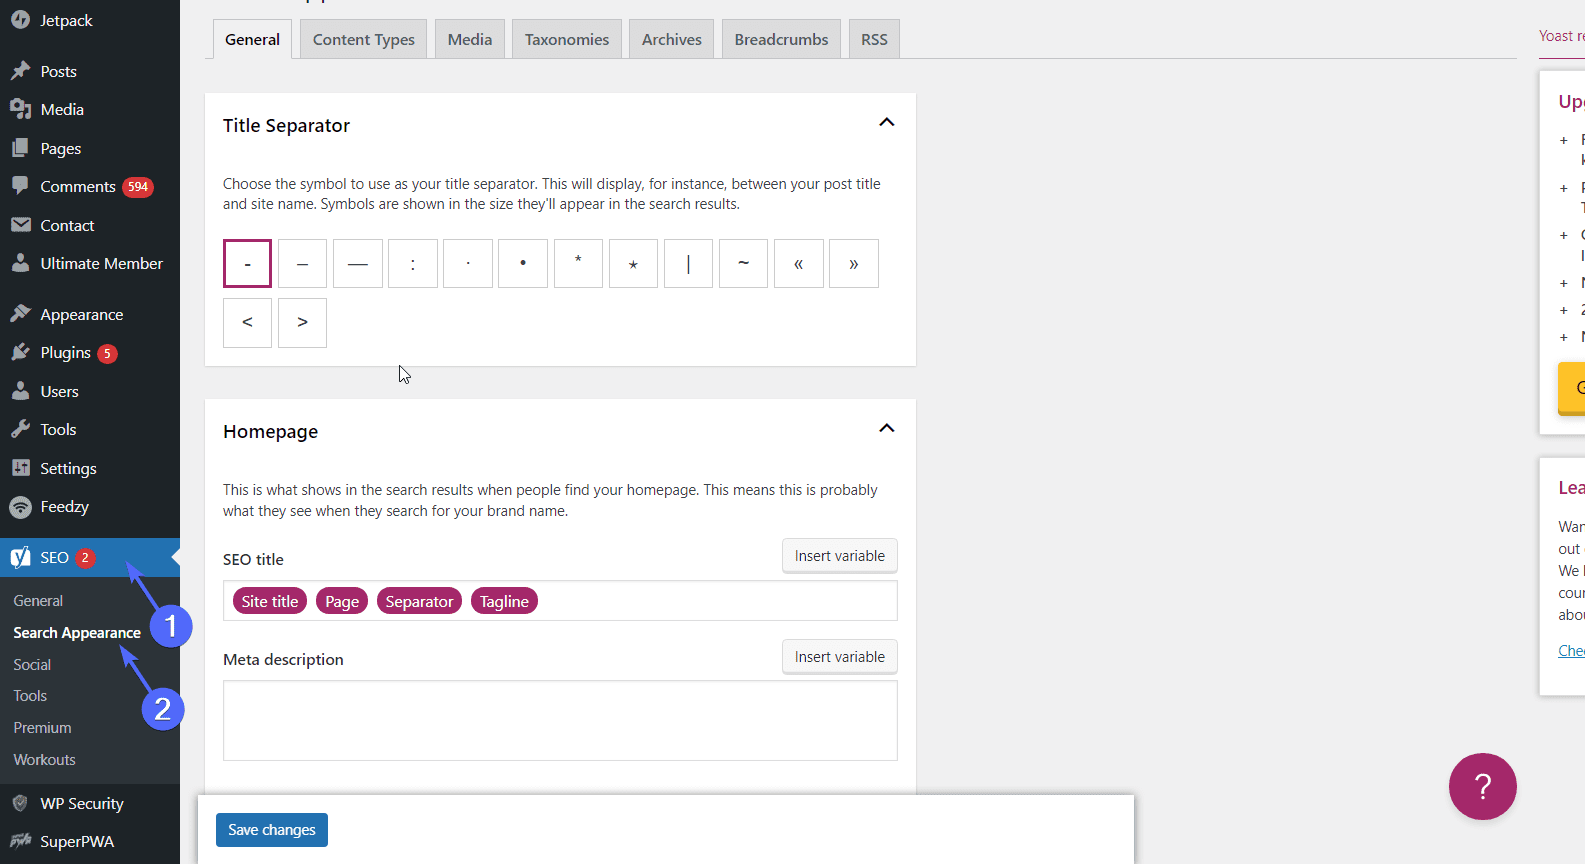
Task: Click the SEO notifications badge 2
Action: point(85,558)
